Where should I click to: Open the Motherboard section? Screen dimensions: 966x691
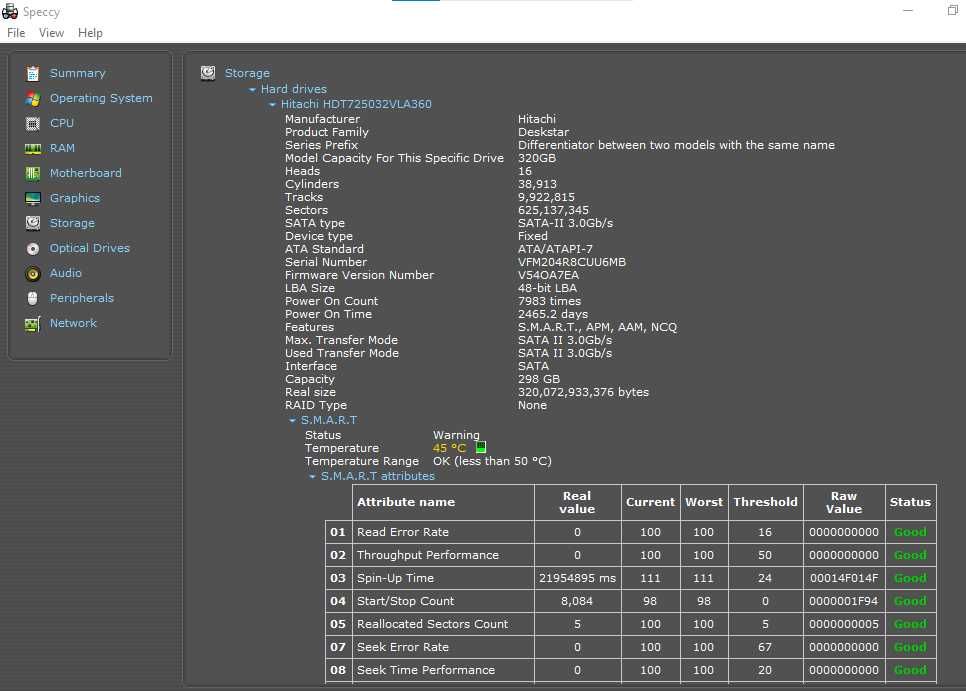pos(86,173)
